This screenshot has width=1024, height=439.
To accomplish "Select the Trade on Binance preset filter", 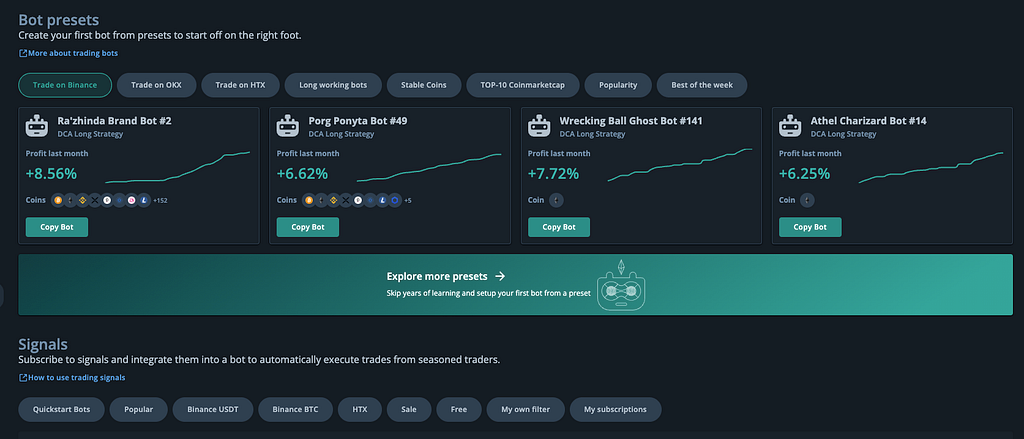I will [x=65, y=85].
